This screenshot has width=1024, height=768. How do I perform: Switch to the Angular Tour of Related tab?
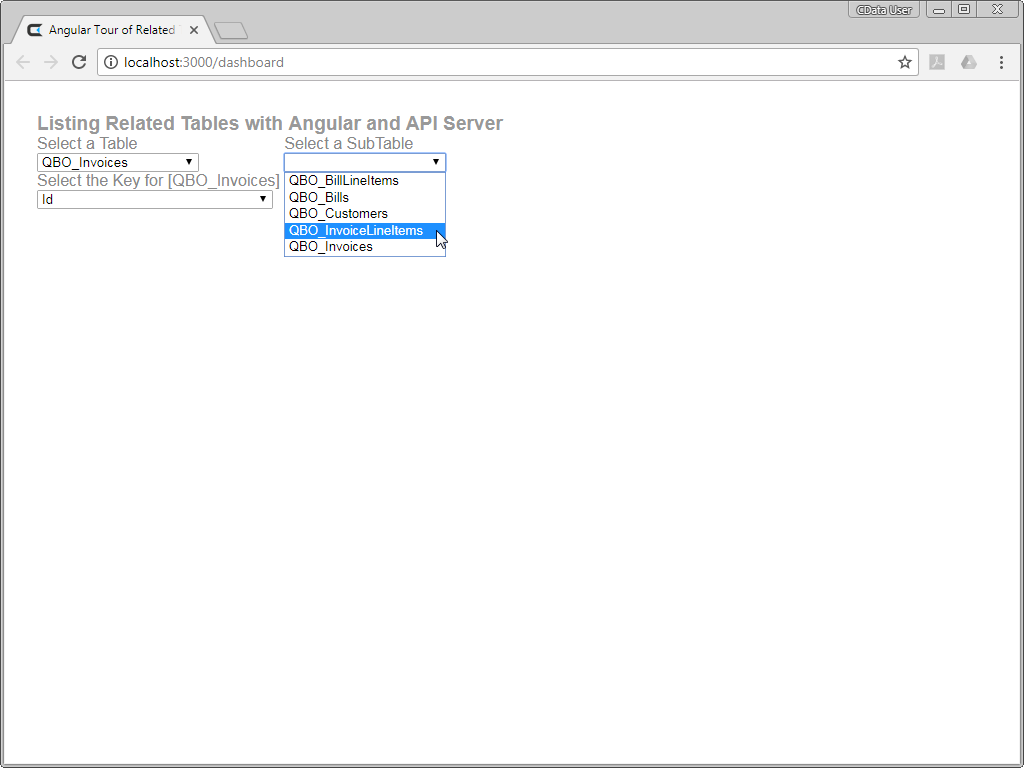click(110, 30)
